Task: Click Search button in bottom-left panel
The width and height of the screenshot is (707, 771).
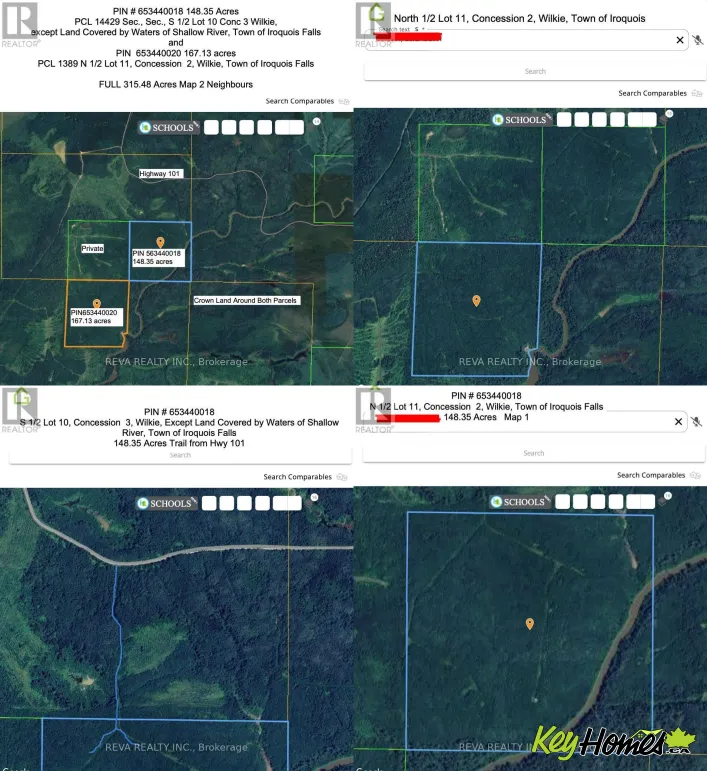Action: point(180,455)
